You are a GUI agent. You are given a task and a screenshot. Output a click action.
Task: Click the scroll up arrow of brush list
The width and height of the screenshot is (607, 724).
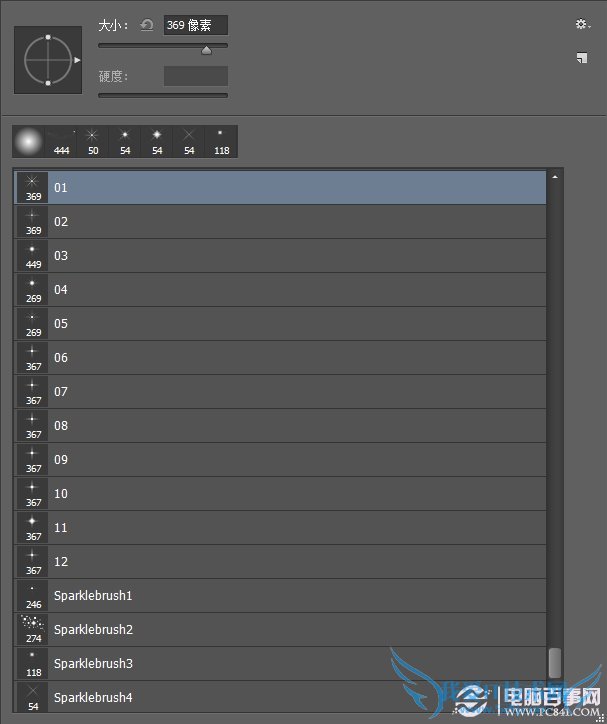pyautogui.click(x=555, y=177)
